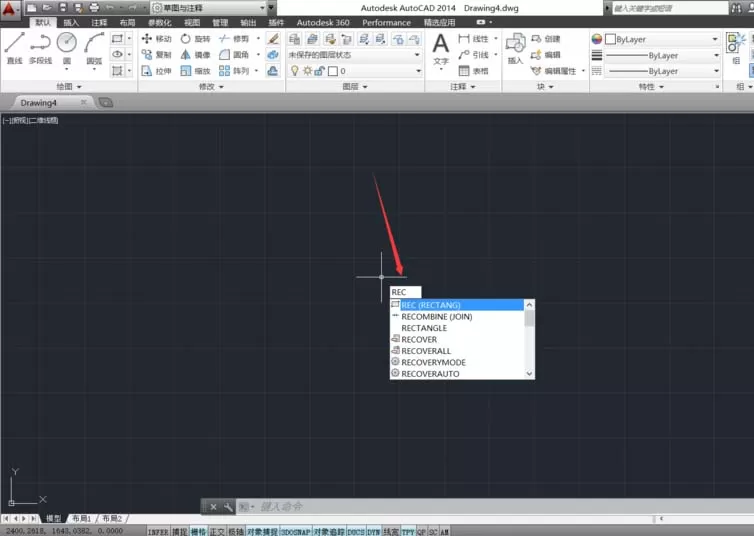Image resolution: width=754 pixels, height=536 pixels.
Task: Toggle Object Snap (对象捕捉) in status bar
Action: pyautogui.click(x=262, y=532)
